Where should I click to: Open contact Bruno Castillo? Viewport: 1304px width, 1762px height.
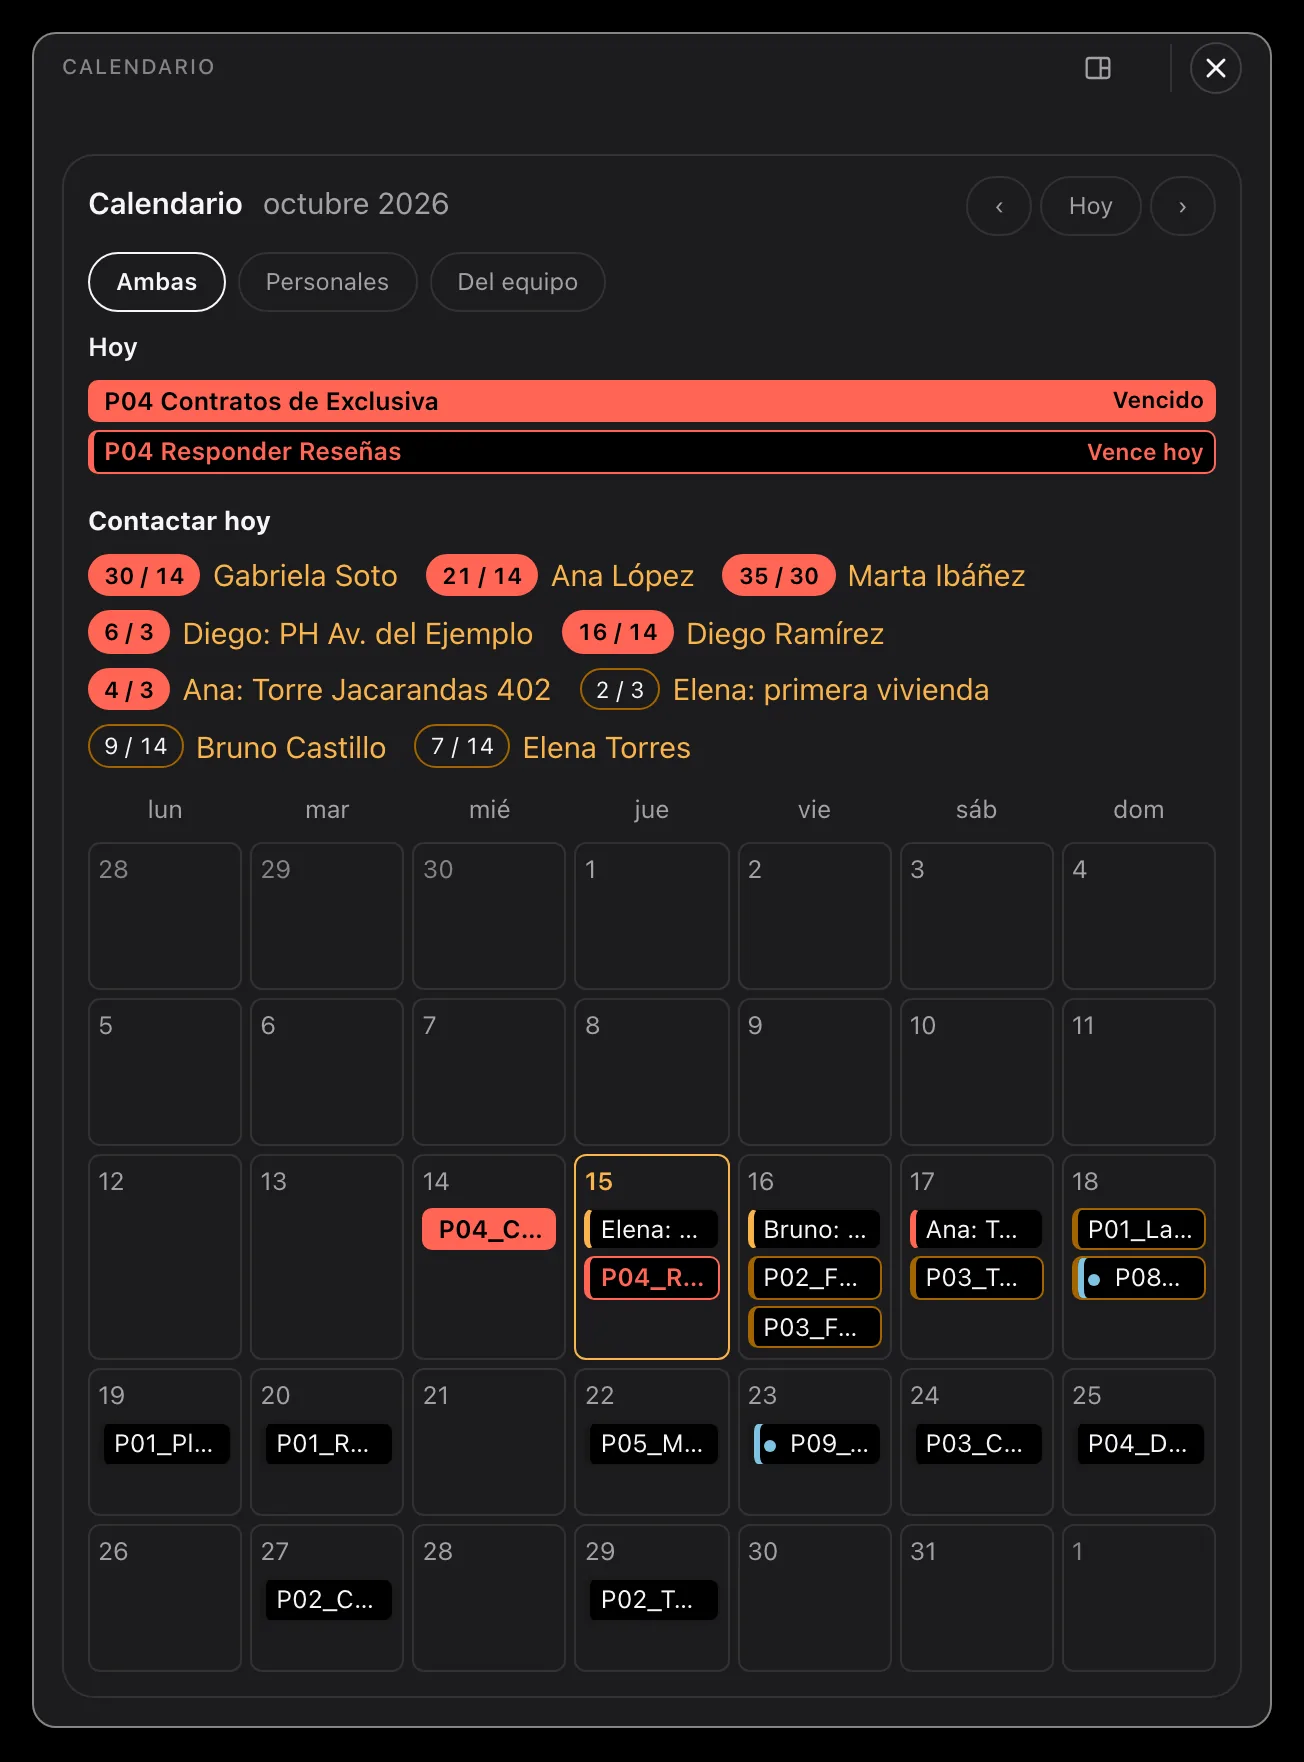click(290, 748)
